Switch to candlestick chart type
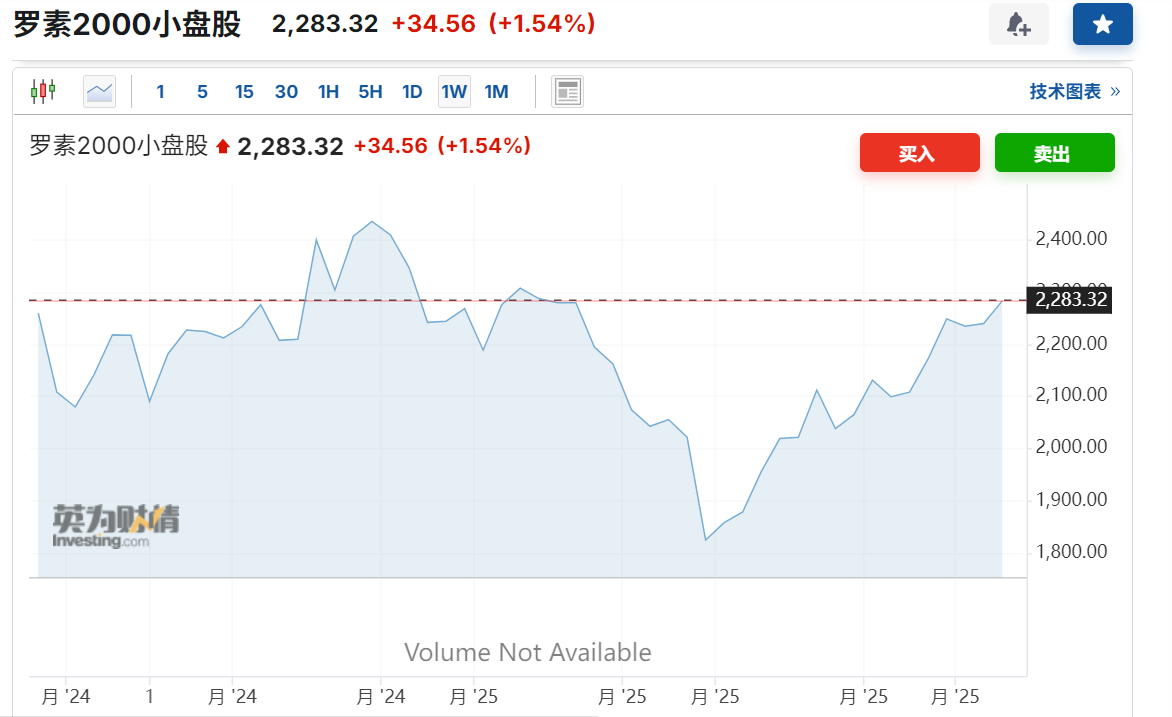1172x717 pixels. click(x=43, y=92)
